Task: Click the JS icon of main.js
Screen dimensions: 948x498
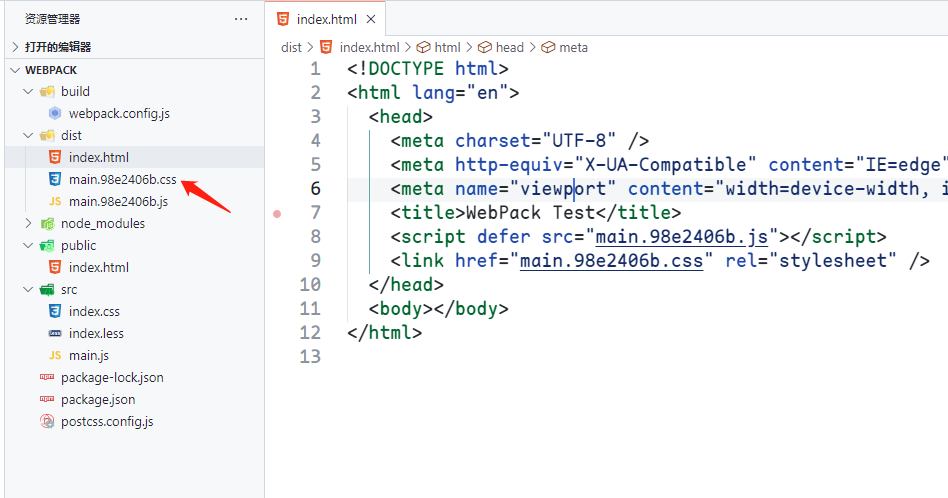Action: [54, 355]
